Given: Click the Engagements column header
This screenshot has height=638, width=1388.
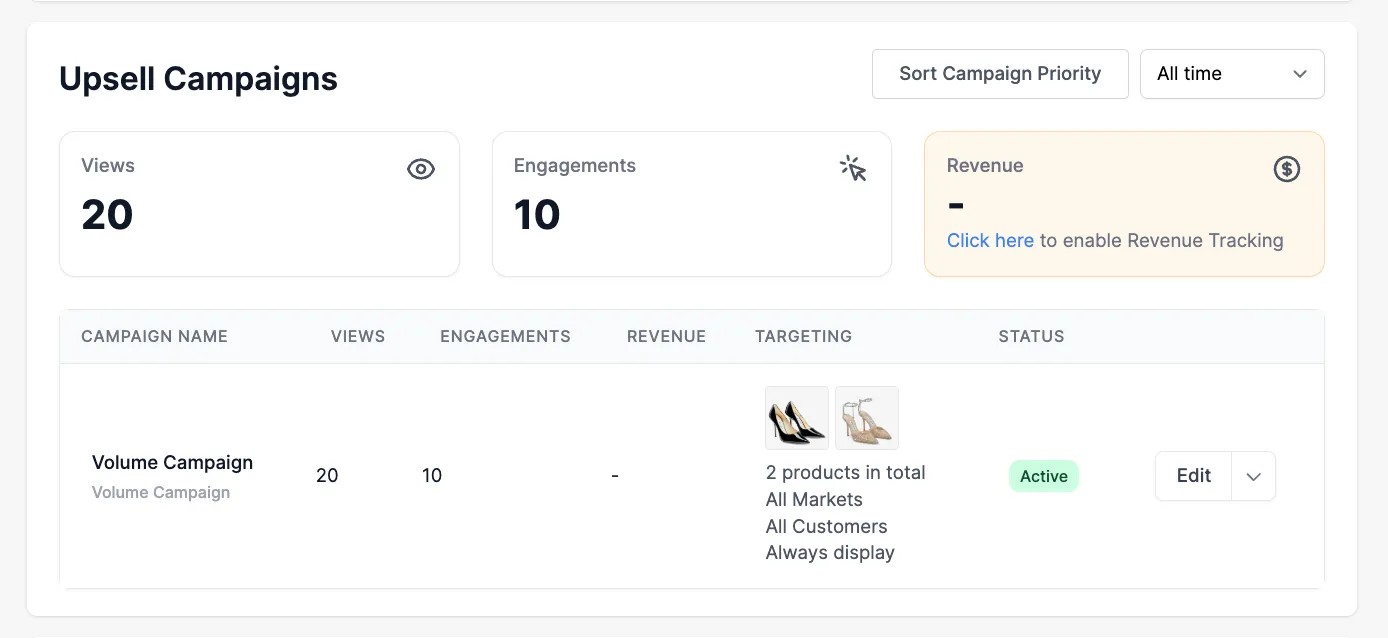Looking at the screenshot, I should coord(505,336).
